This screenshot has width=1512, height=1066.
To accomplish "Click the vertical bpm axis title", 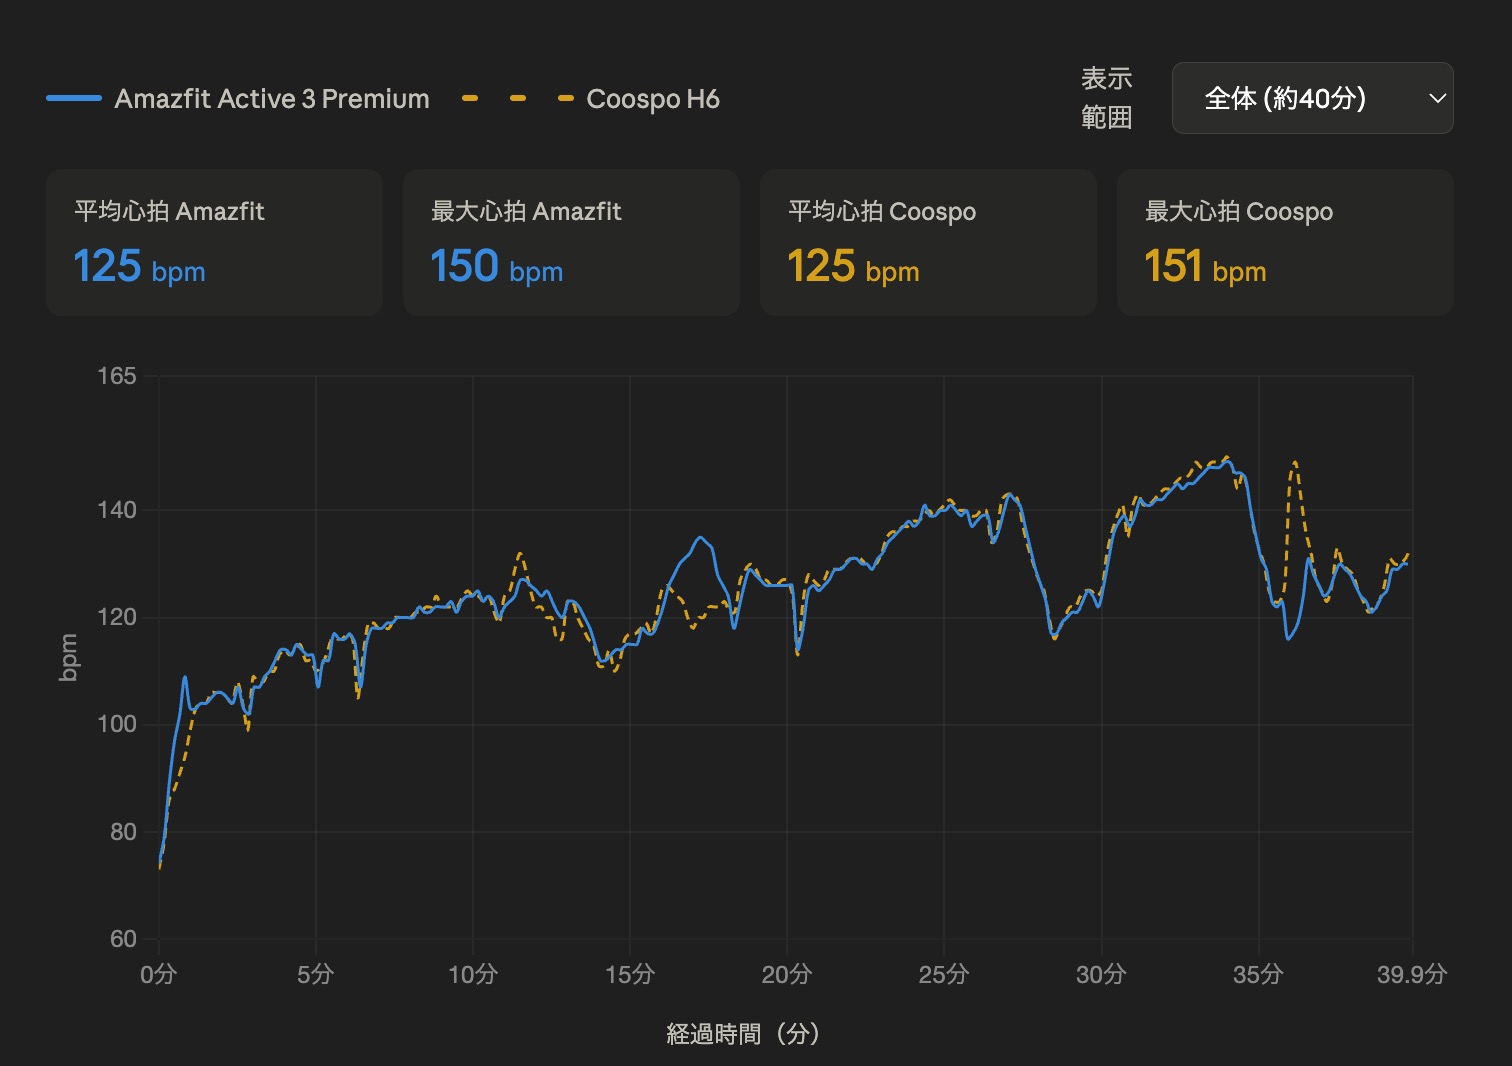I will pos(68,658).
